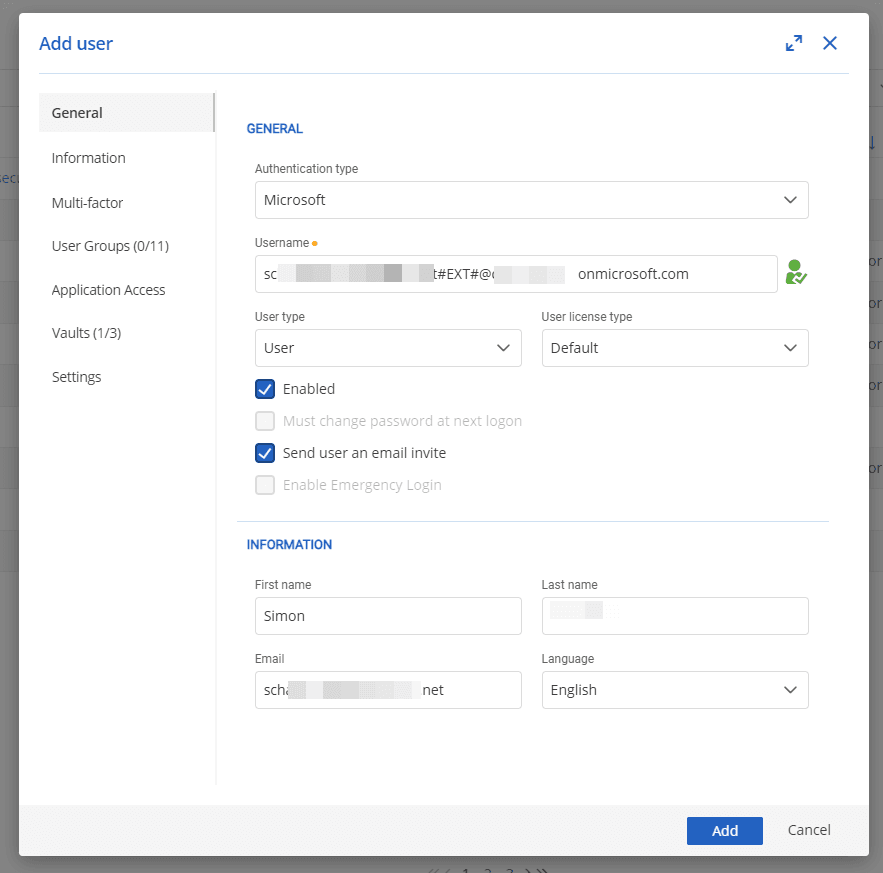Open the Vaults (1/3) tab
Screen dimensions: 883x873
pyautogui.click(x=86, y=333)
